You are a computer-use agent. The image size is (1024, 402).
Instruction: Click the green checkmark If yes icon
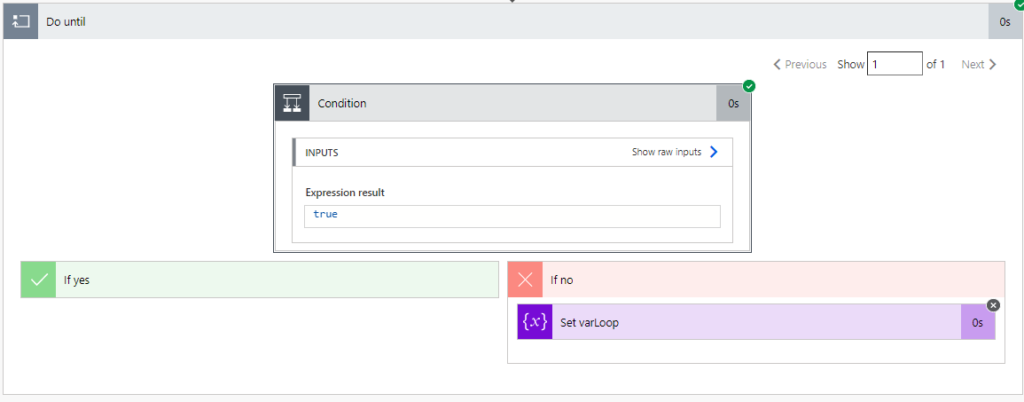39,280
